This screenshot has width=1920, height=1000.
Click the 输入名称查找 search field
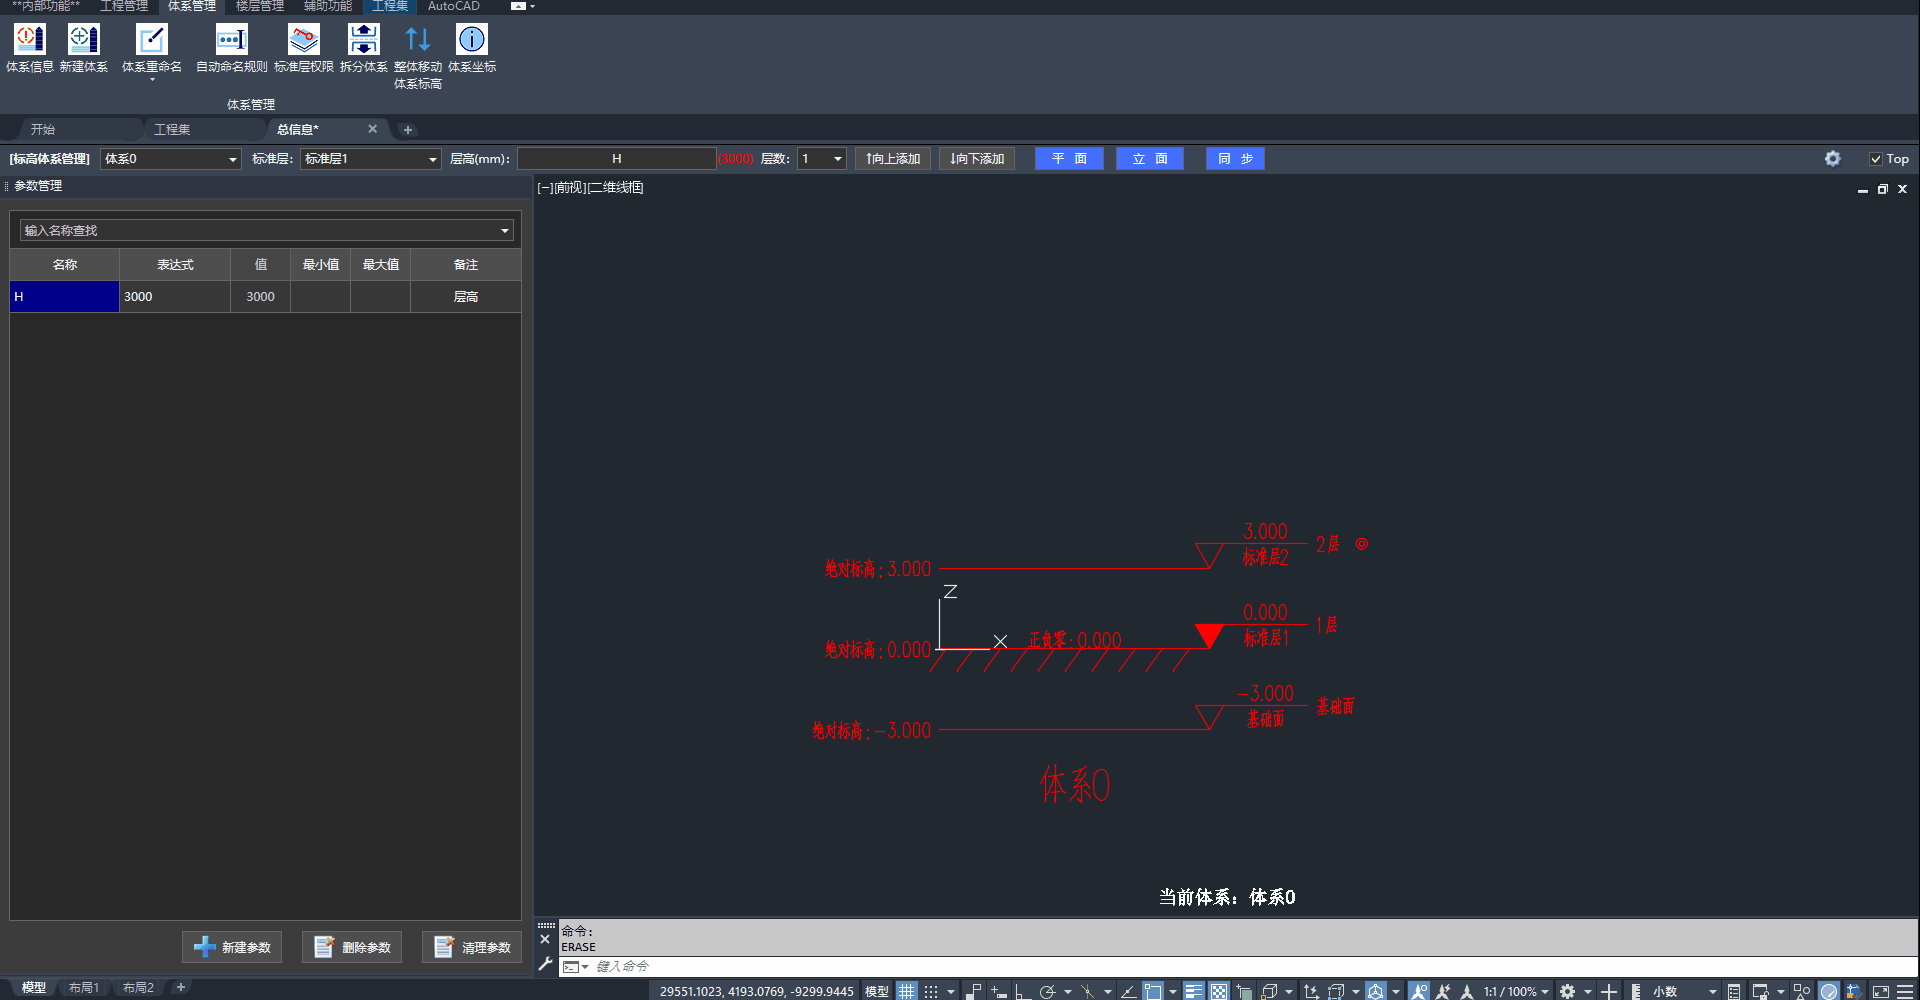point(258,231)
